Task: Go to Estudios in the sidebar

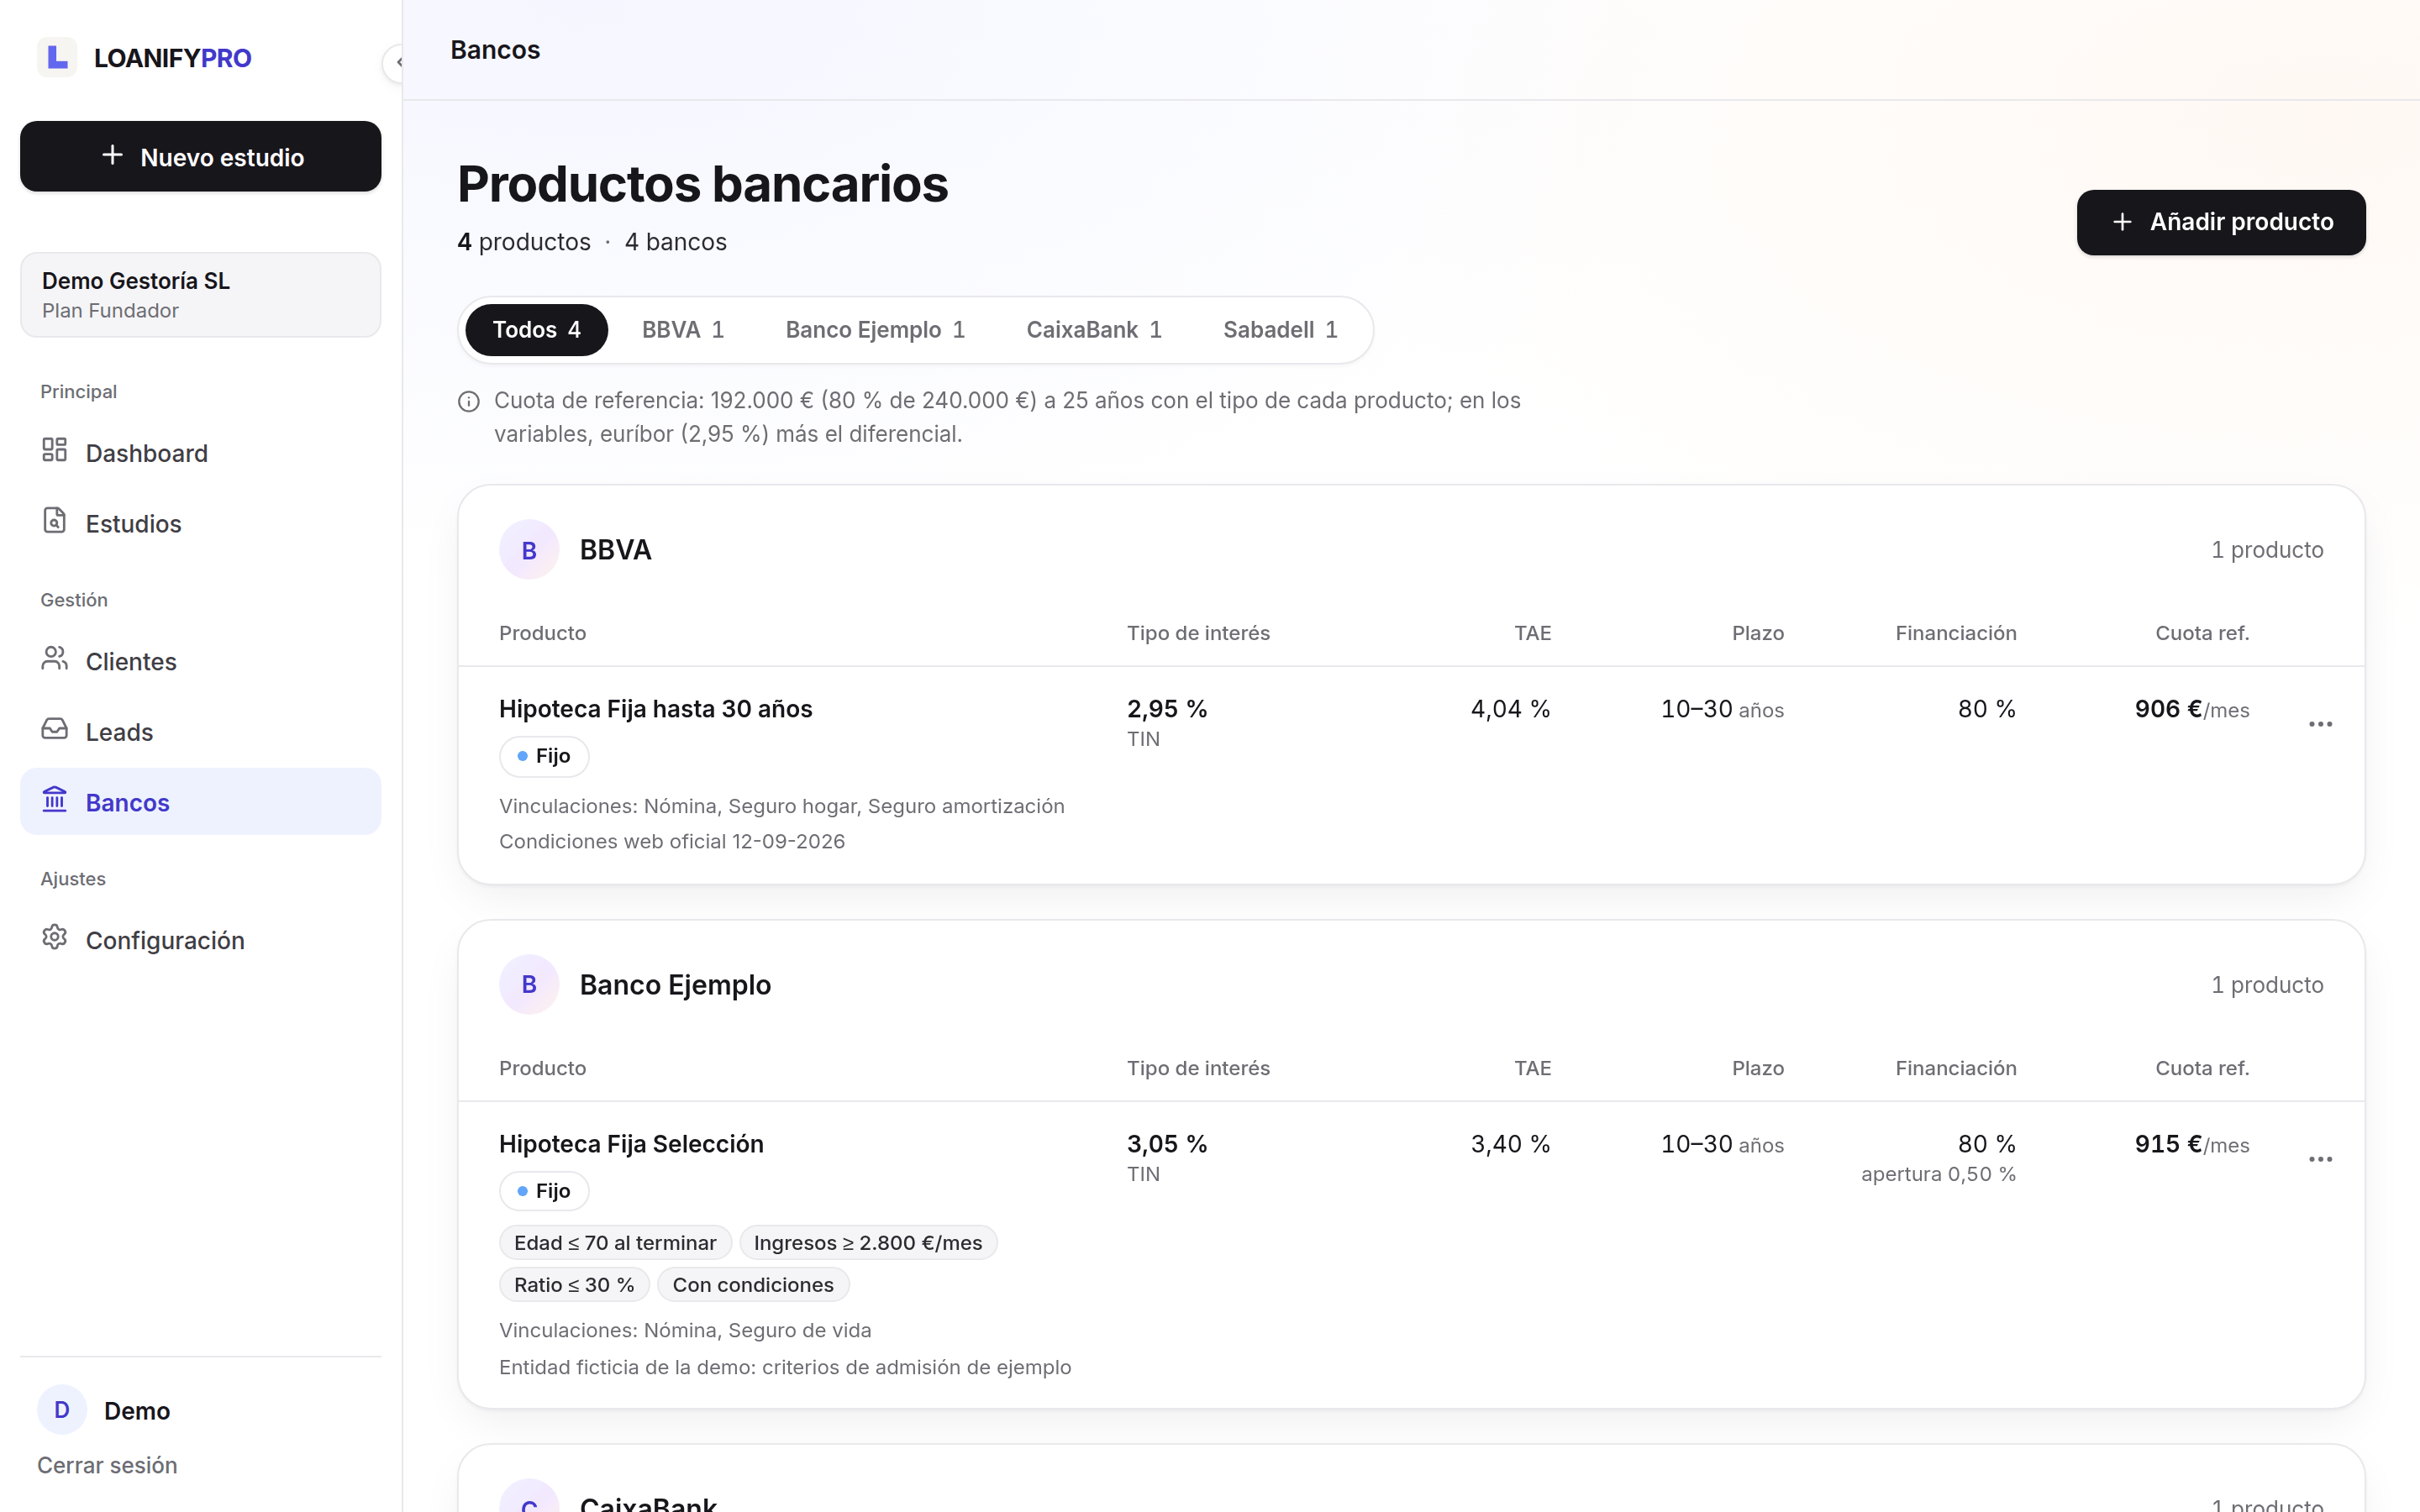Action: tap(201, 523)
